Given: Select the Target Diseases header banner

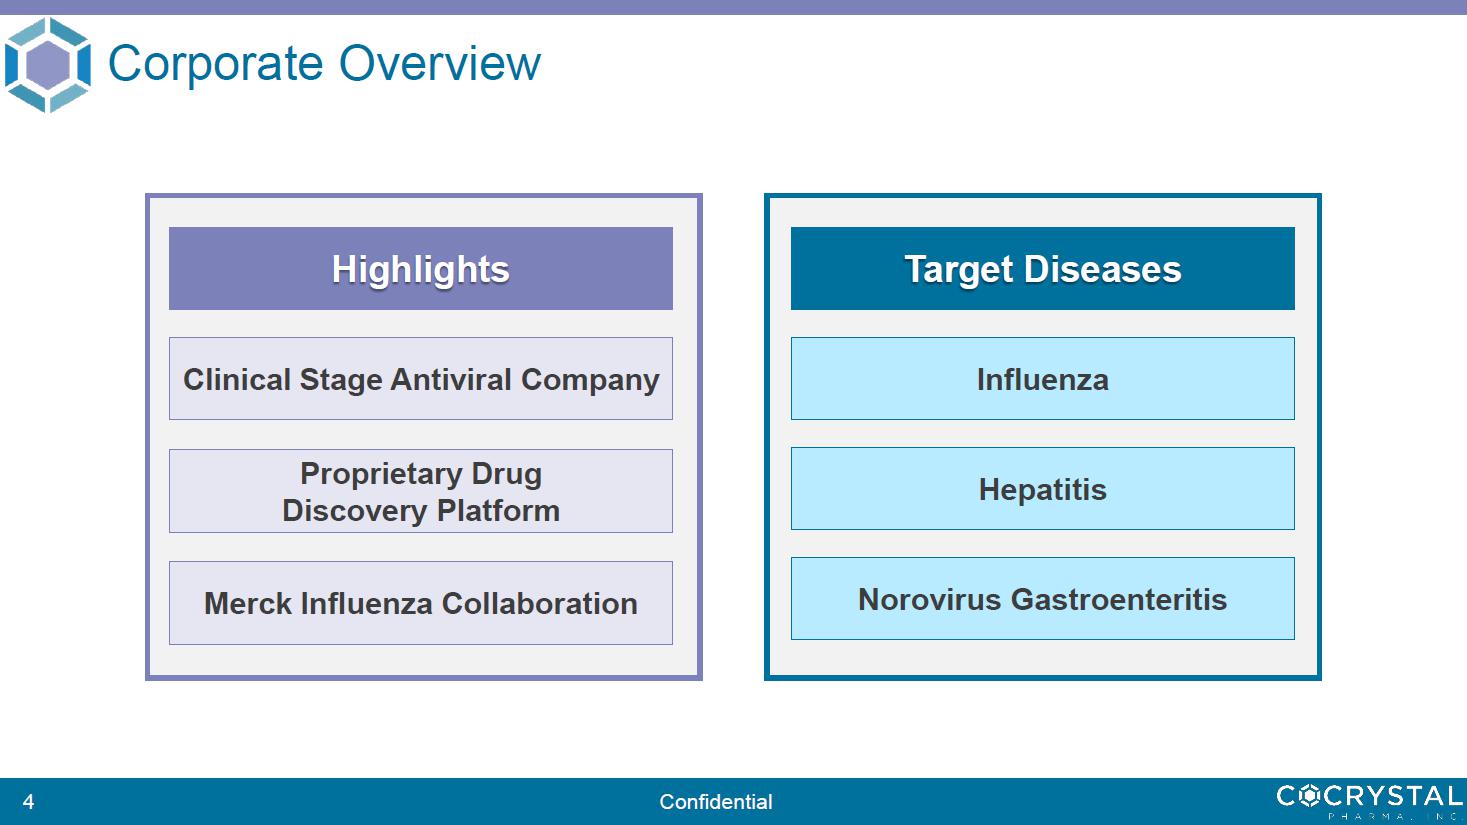Looking at the screenshot, I should pos(1042,268).
